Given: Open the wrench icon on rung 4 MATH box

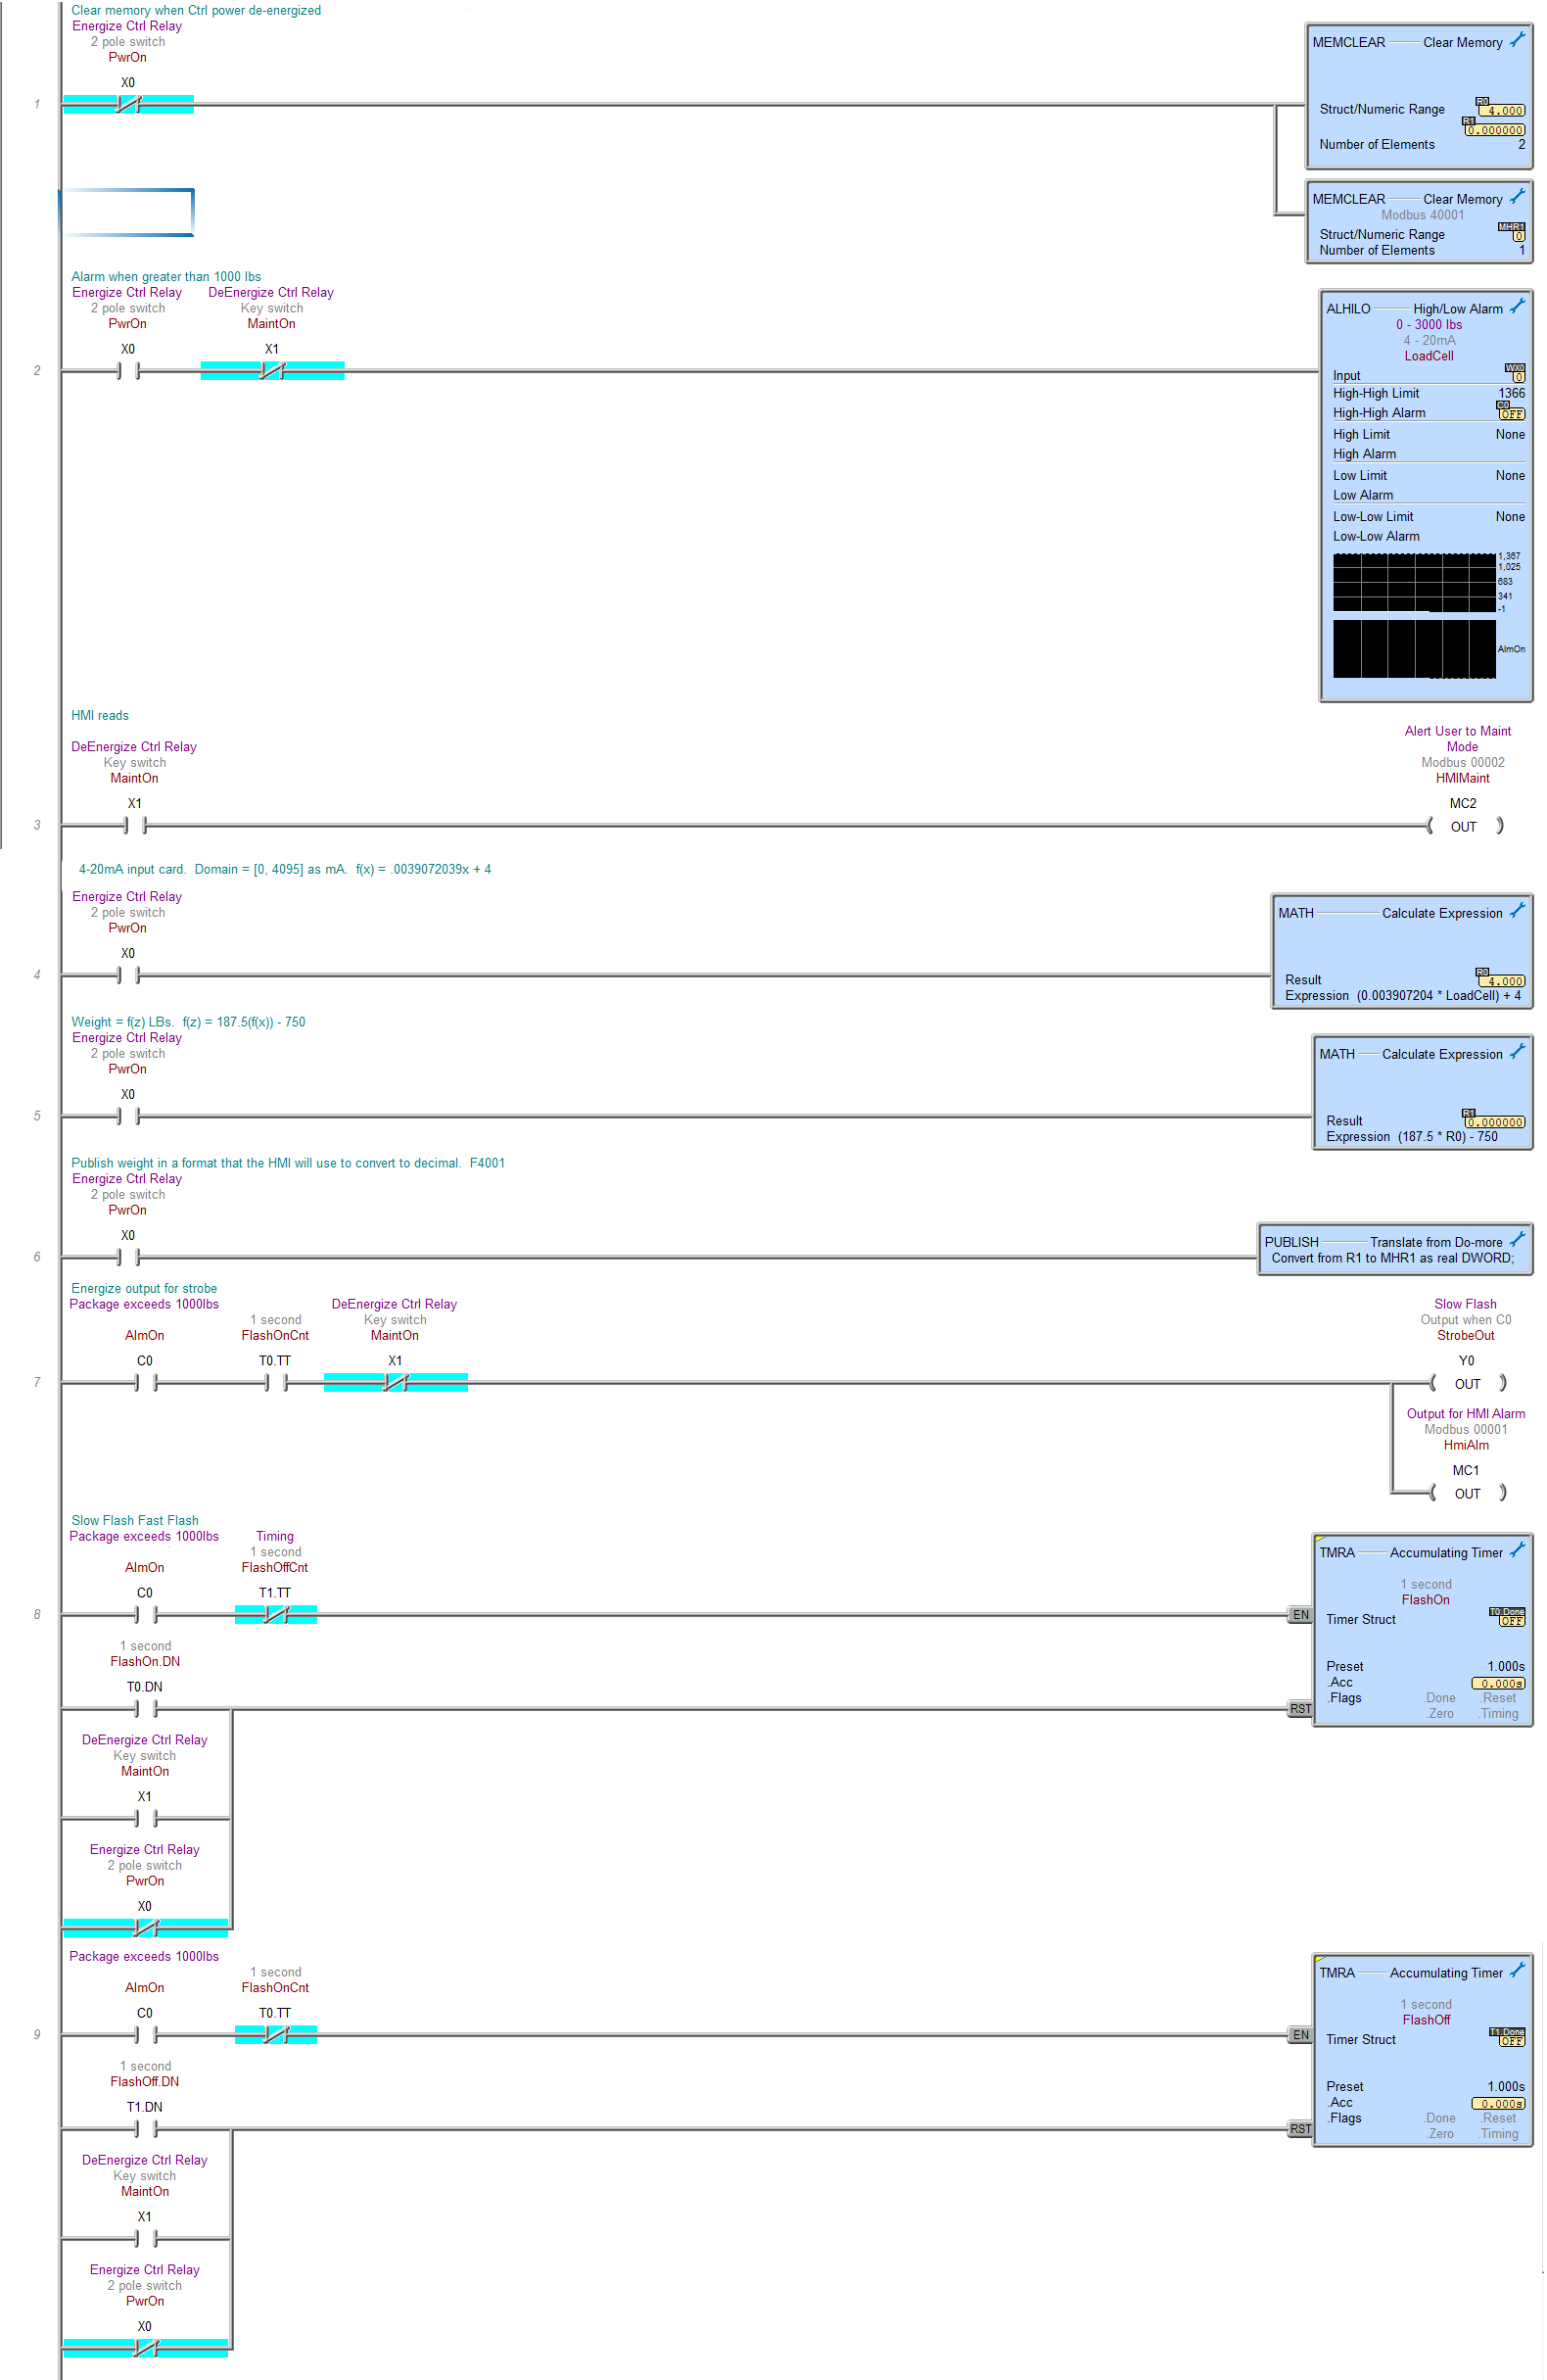Looking at the screenshot, I should [x=1517, y=911].
